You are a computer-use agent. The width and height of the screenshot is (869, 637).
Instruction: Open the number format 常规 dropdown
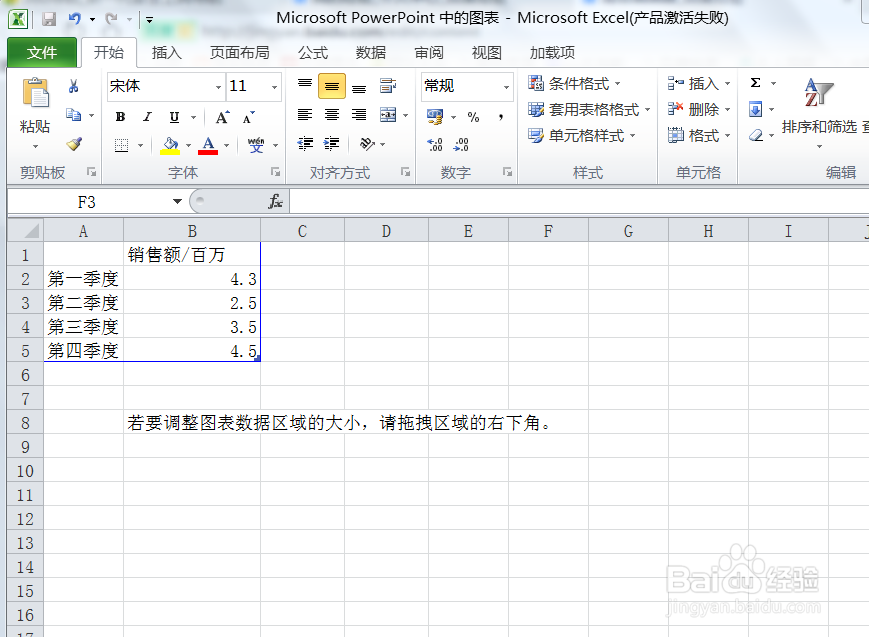pyautogui.click(x=506, y=87)
